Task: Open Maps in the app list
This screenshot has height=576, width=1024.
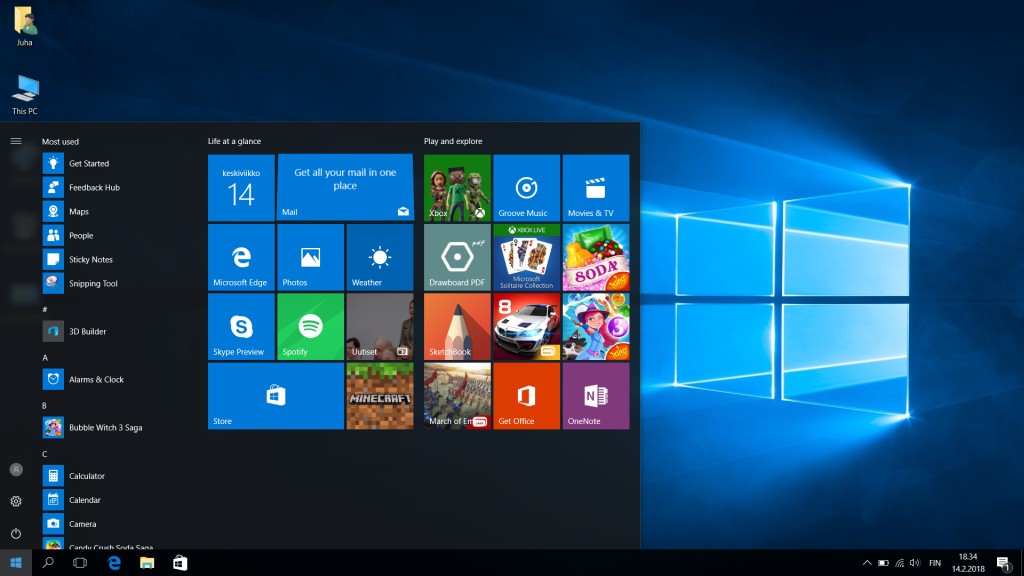Action: (x=118, y=212)
